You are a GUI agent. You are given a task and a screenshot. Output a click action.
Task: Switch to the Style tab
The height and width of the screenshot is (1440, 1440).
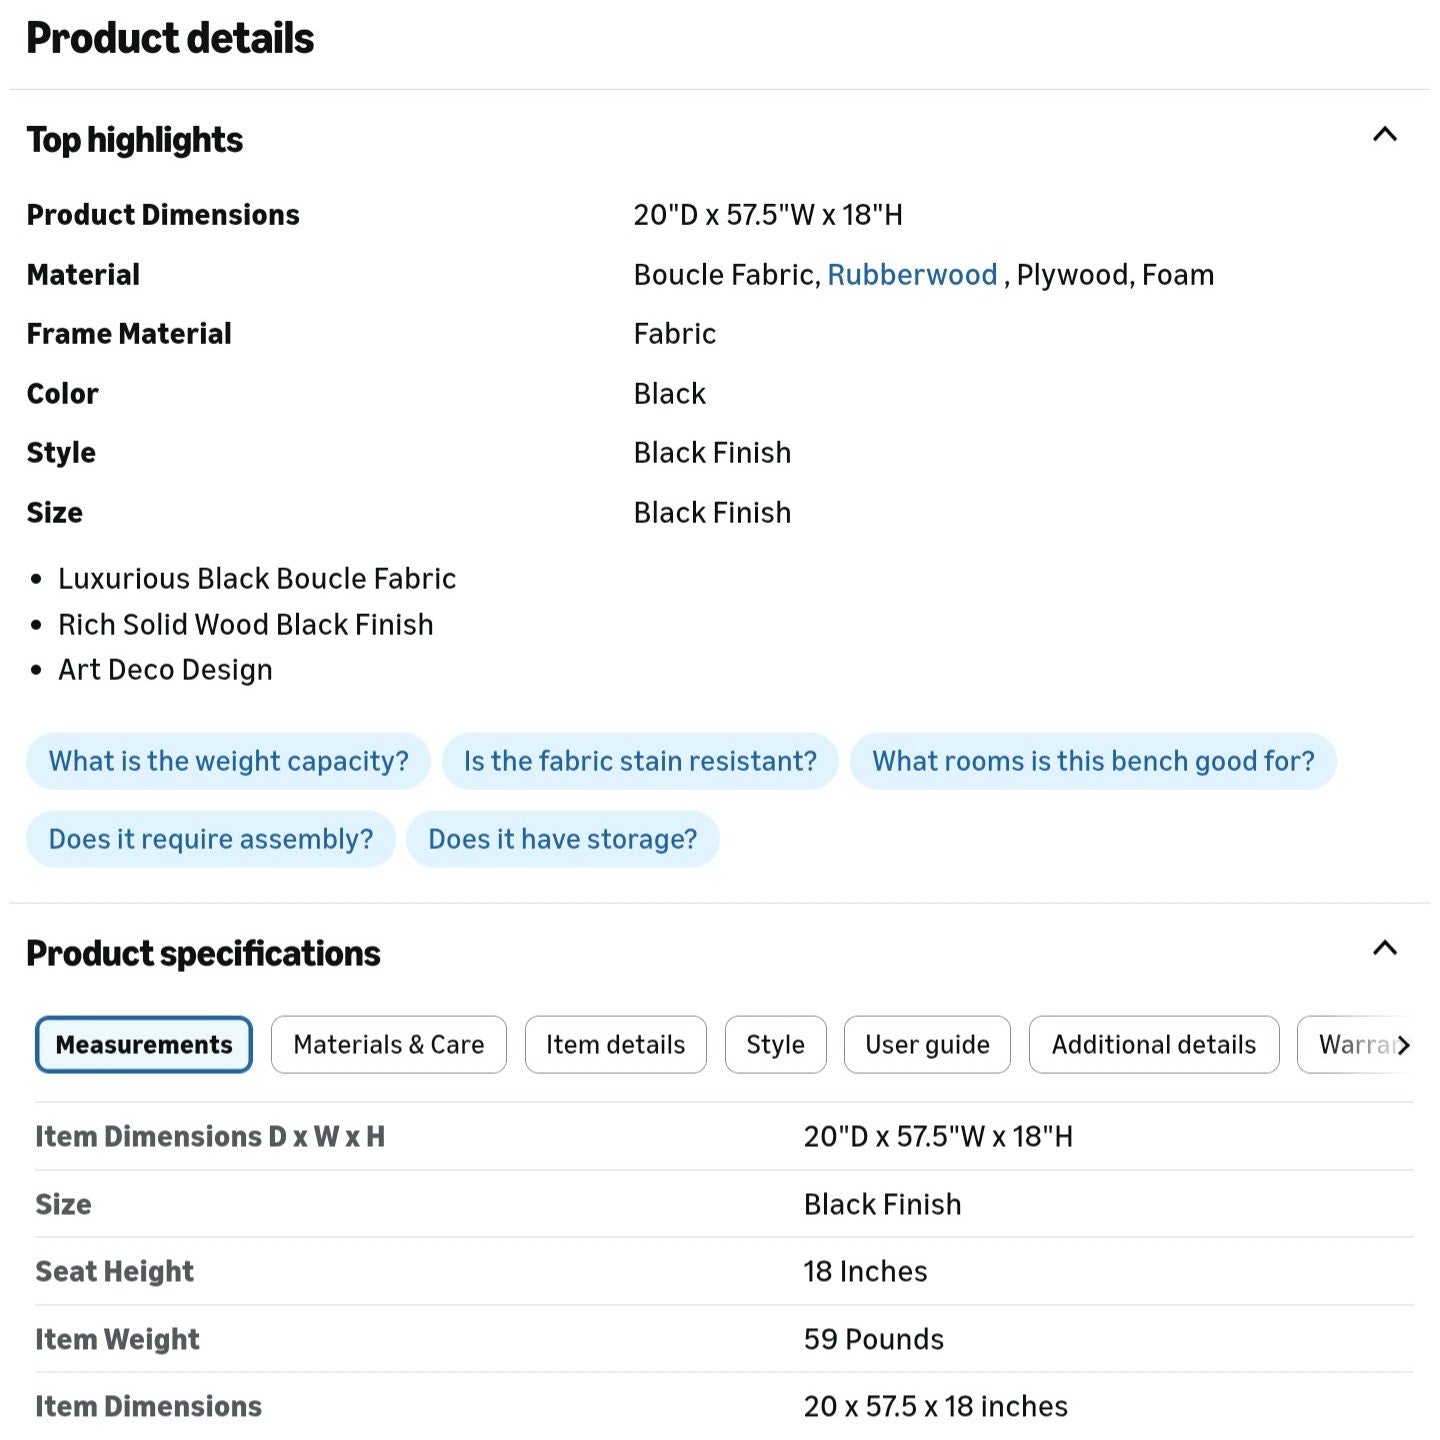pos(776,1045)
